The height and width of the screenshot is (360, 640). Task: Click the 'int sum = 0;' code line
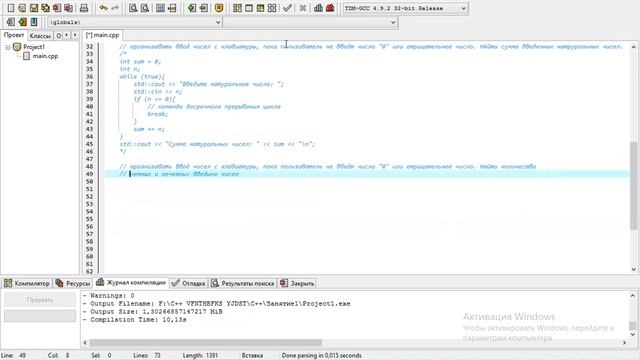click(140, 62)
